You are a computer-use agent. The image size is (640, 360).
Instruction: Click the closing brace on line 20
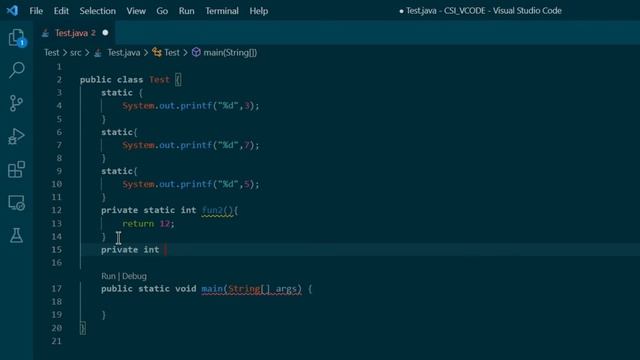point(83,328)
